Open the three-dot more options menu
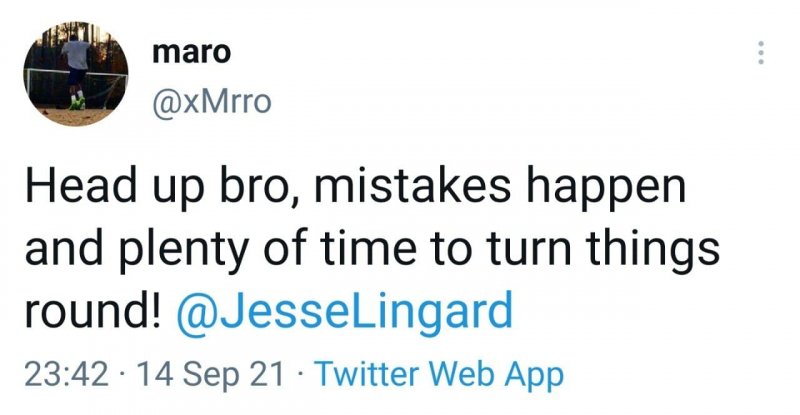The image size is (800, 415). [x=761, y=53]
